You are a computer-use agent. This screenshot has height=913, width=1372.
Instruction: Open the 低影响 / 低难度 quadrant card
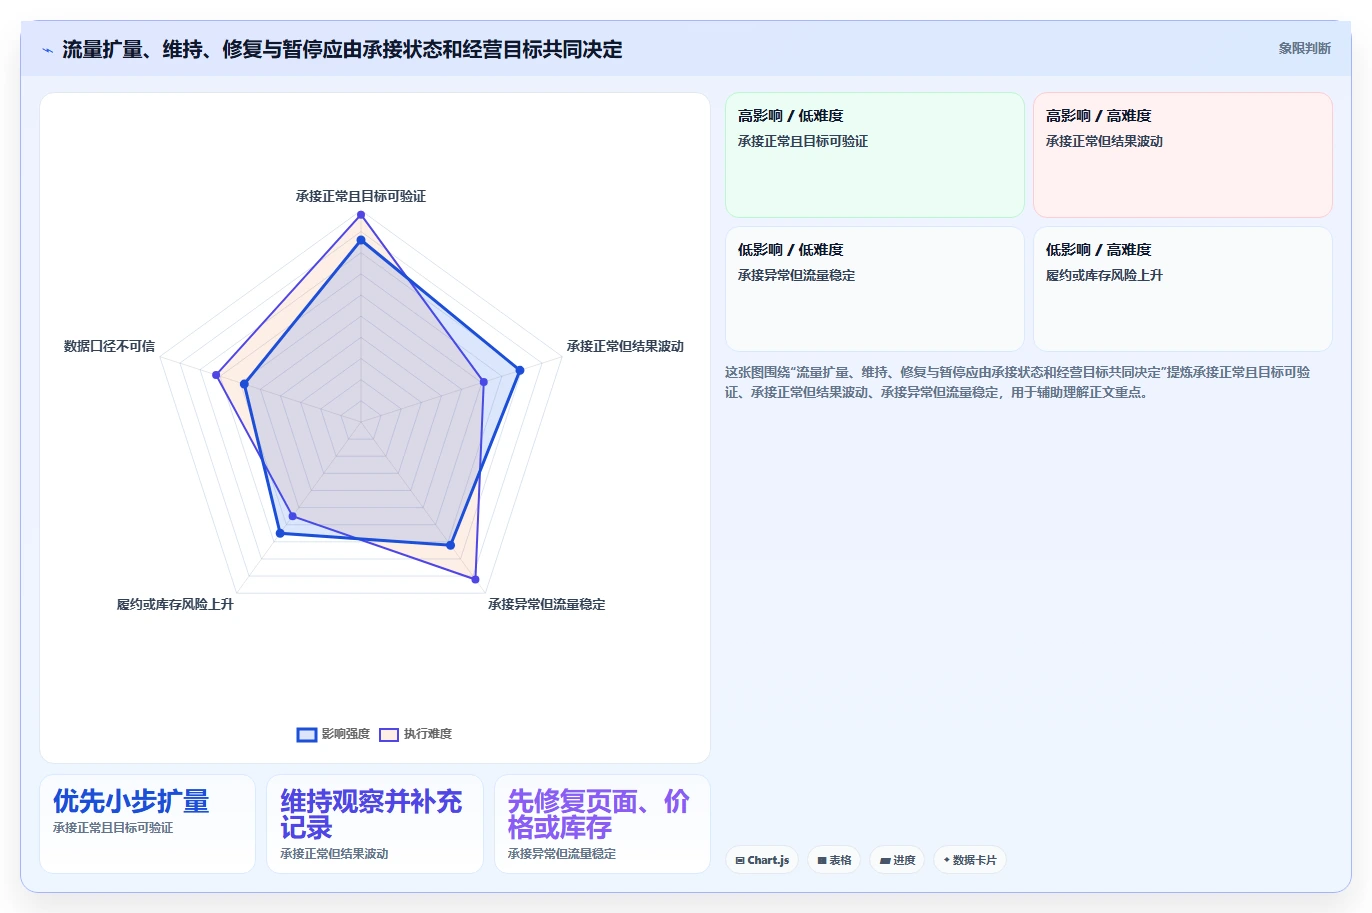point(875,289)
